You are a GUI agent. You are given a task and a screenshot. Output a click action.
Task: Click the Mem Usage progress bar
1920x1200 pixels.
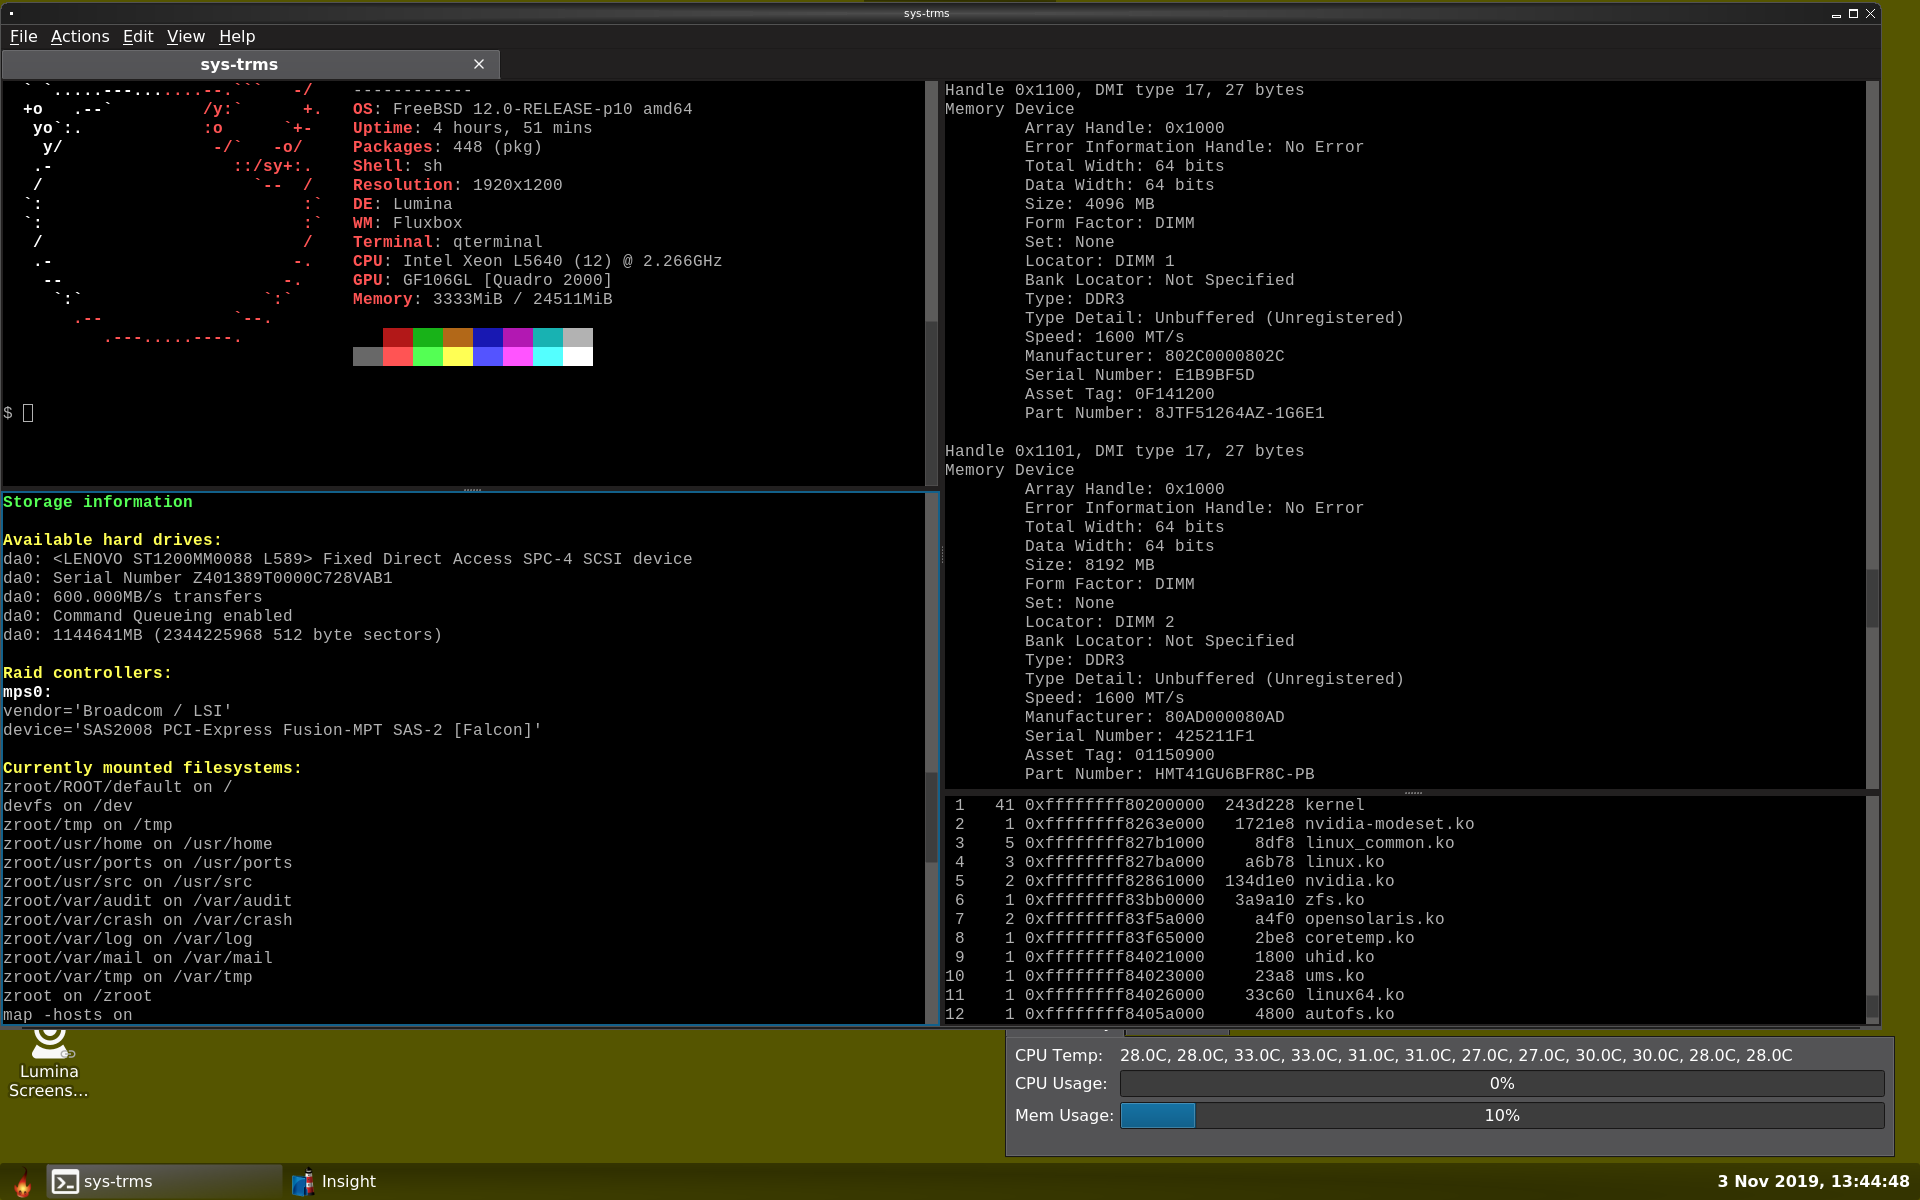[x=1502, y=1116]
